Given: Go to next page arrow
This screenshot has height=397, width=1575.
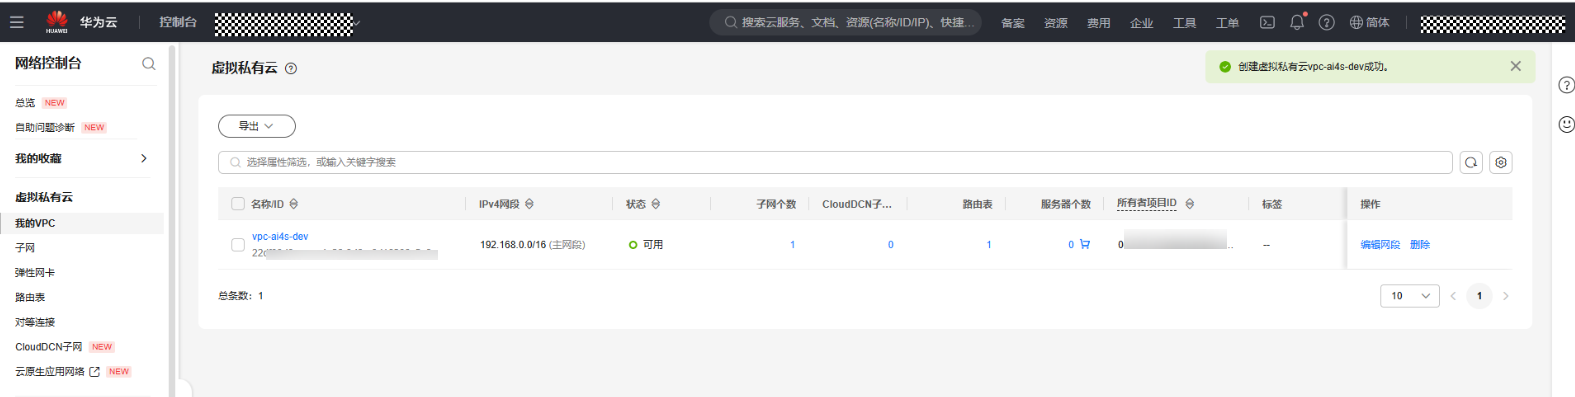Looking at the screenshot, I should click(x=1505, y=296).
